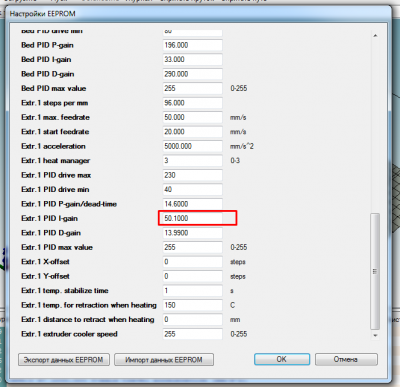
Task: Edit the Bed PID max value field
Action: coord(193,88)
